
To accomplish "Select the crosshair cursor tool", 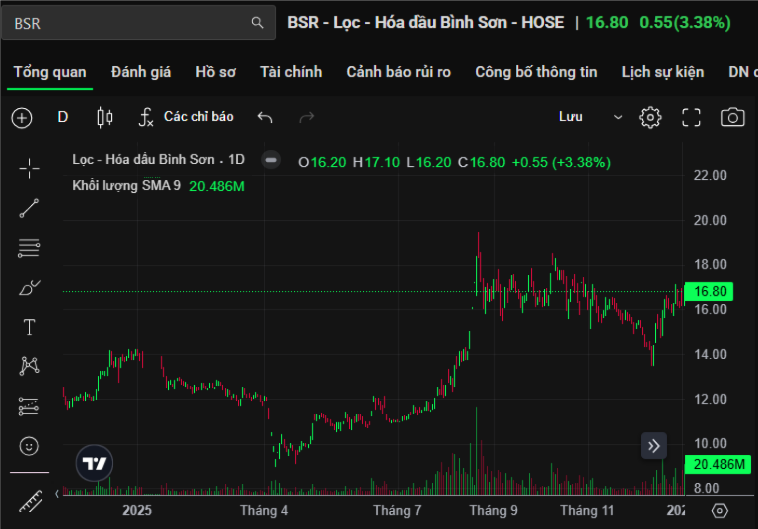I will click(x=30, y=168).
